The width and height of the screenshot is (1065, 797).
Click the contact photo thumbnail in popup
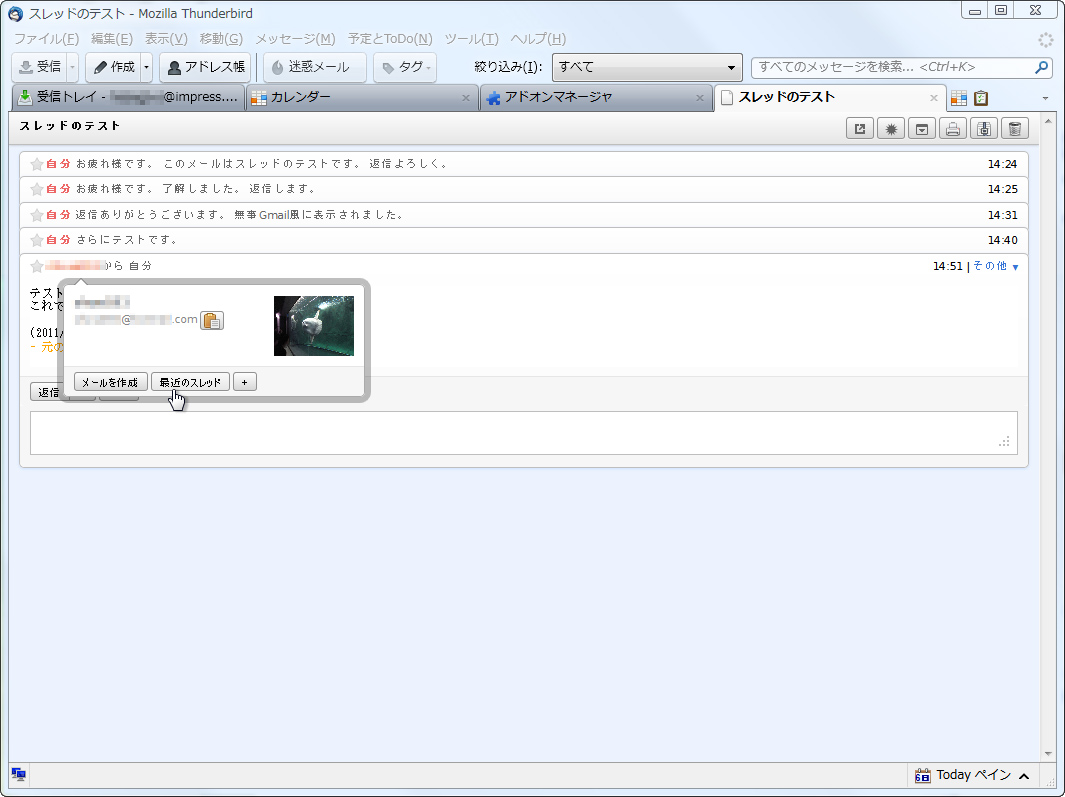pos(313,325)
